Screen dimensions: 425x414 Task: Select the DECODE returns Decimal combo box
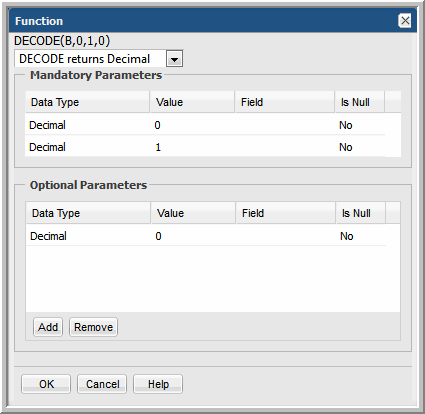pos(99,59)
